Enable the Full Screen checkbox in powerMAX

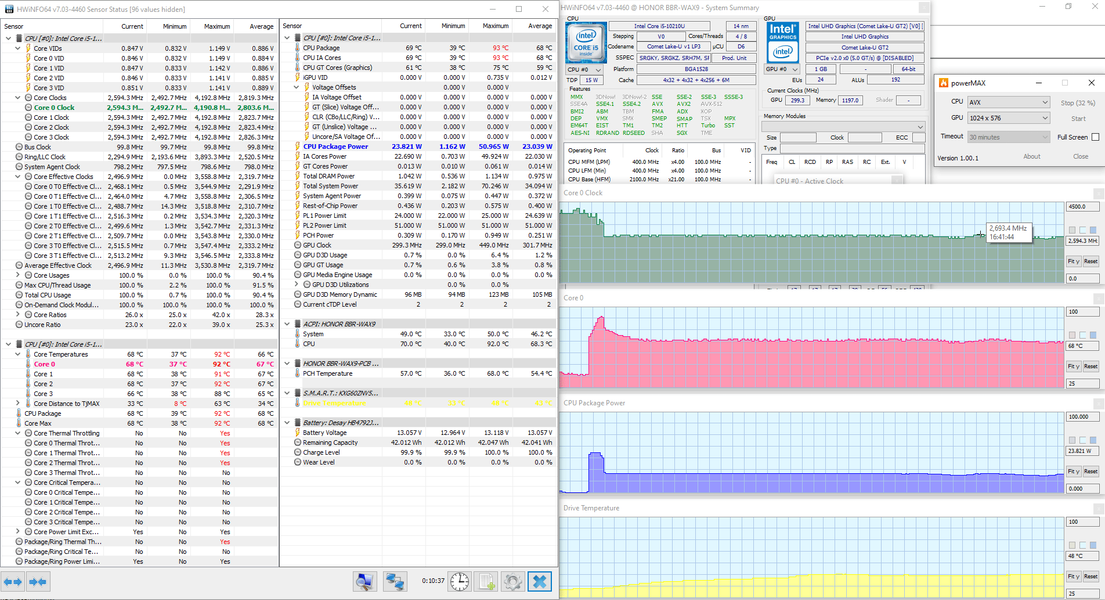tap(1095, 137)
